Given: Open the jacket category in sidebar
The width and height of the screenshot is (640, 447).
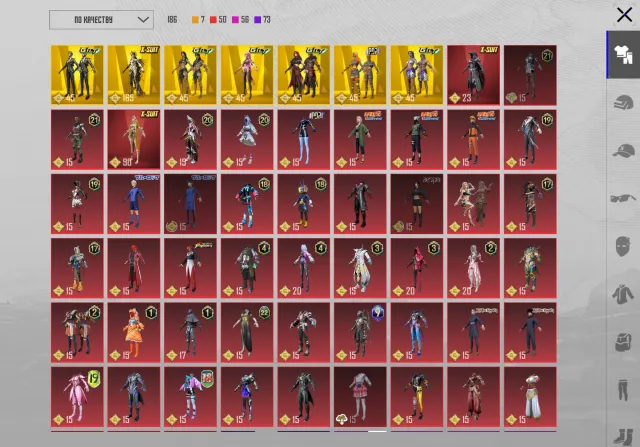Looking at the screenshot, I should (x=623, y=294).
